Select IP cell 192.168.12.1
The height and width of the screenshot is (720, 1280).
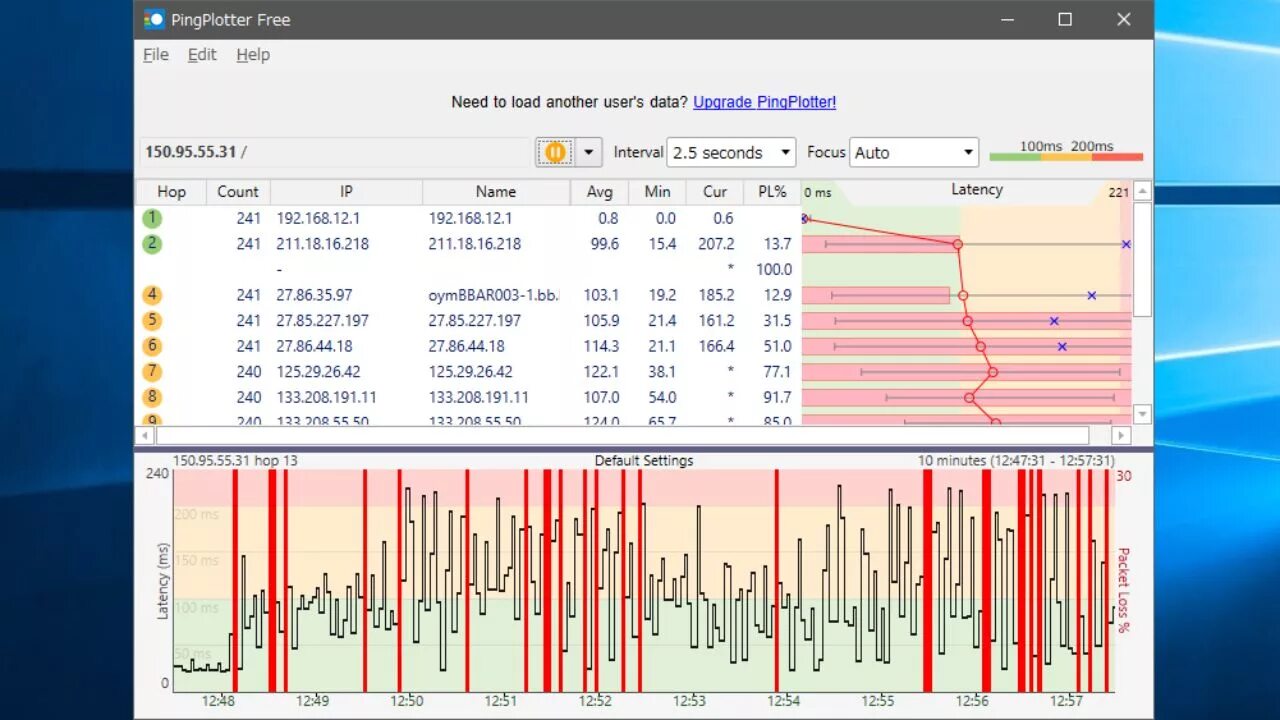coord(318,218)
